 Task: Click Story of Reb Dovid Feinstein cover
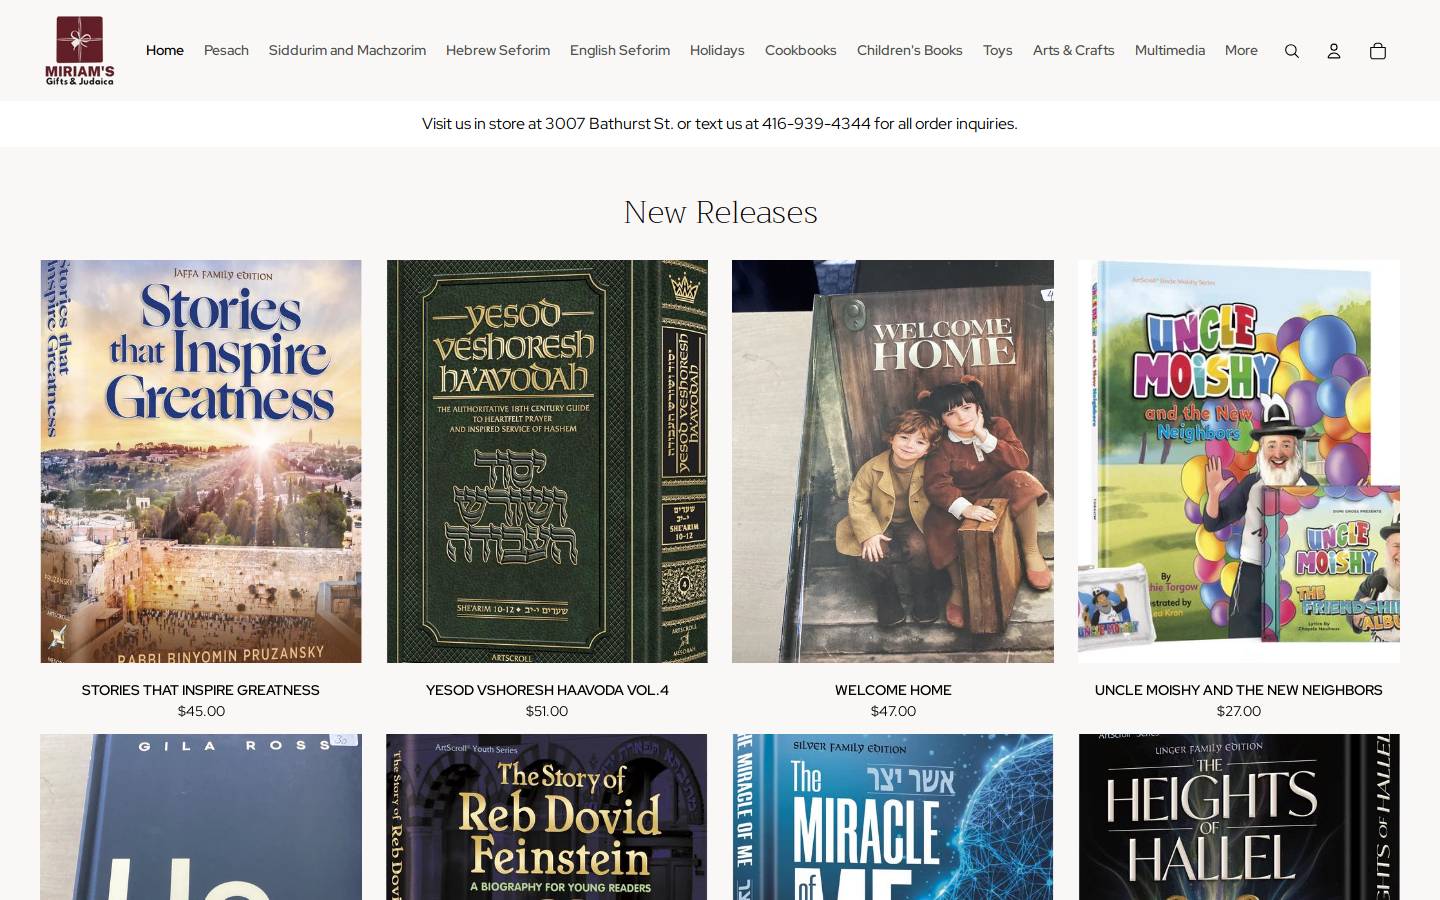[x=547, y=817]
